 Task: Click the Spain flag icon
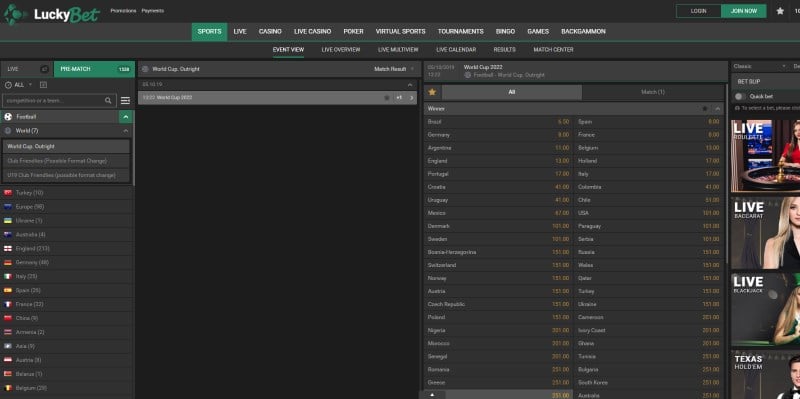tap(8, 290)
